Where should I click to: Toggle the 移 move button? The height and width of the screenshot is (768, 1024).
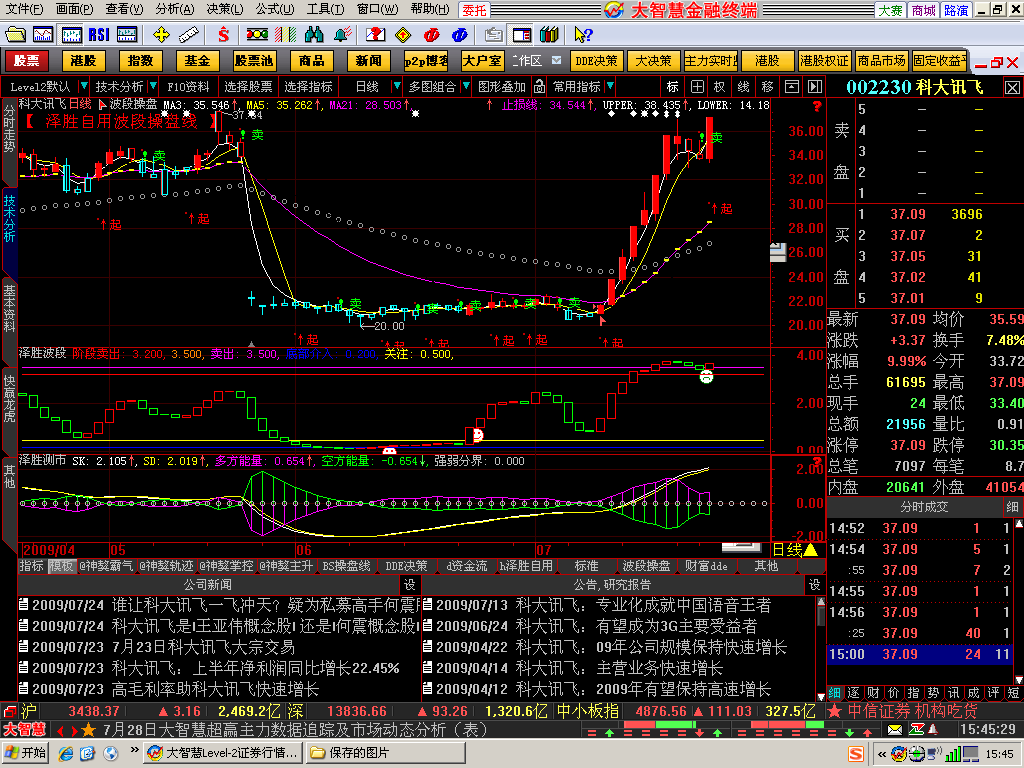[767, 86]
